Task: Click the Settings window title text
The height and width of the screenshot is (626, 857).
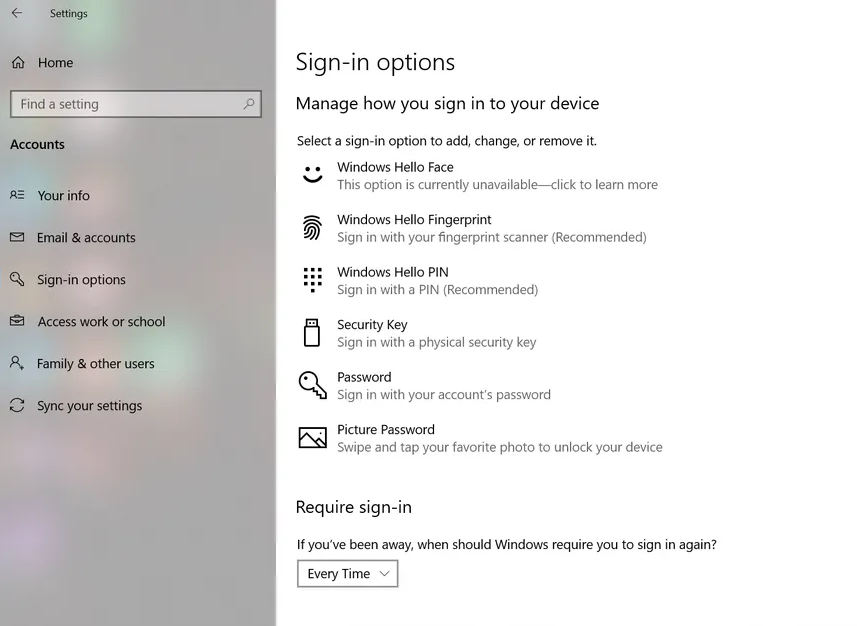Action: point(68,14)
